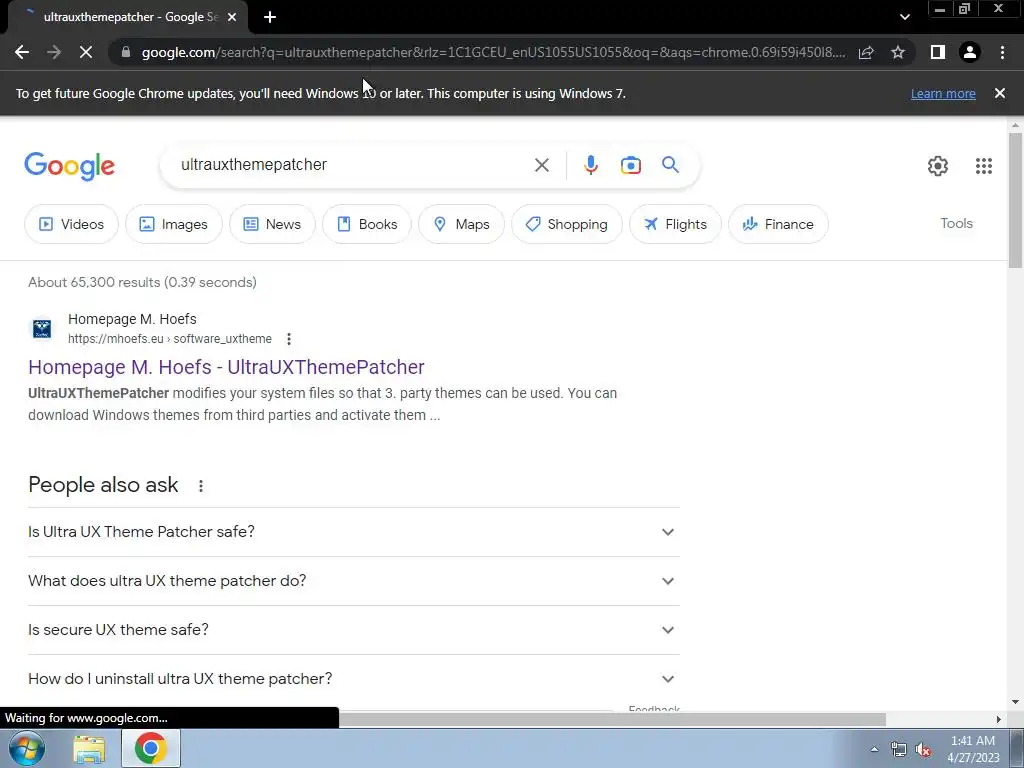The image size is (1024, 768).
Task: Open People also ask options dots
Action: [x=200, y=486]
